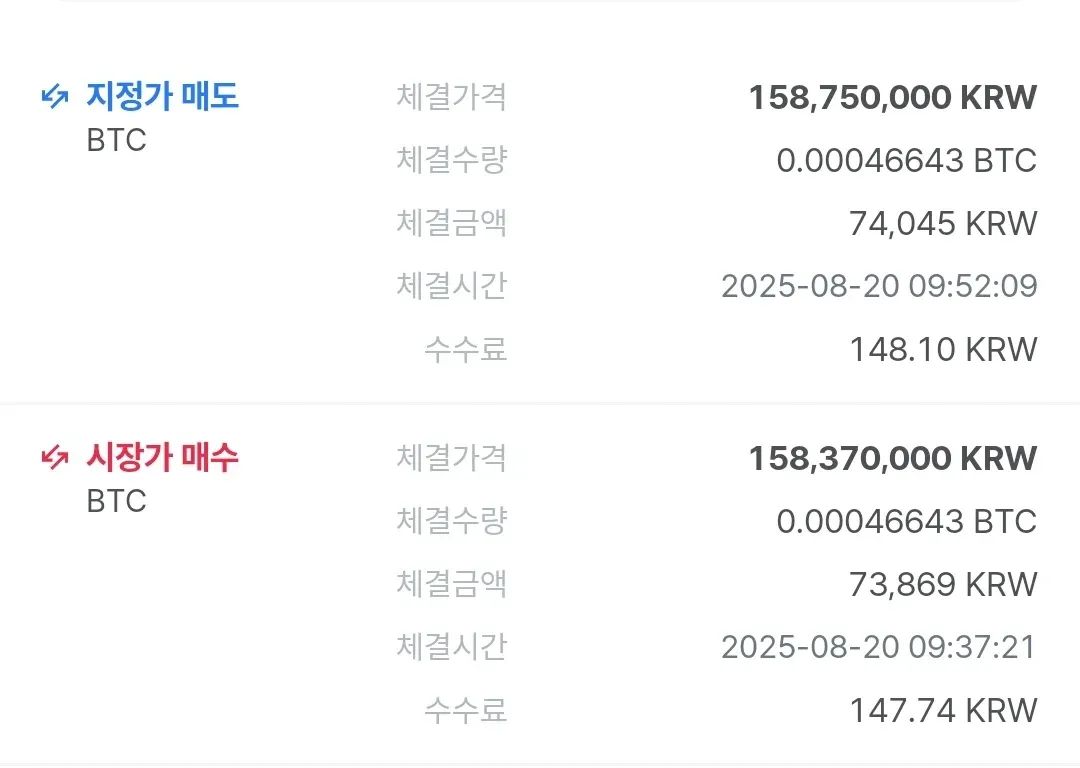Click the 체결가격 label in the sell order
The height and width of the screenshot is (768, 1080).
(x=451, y=97)
